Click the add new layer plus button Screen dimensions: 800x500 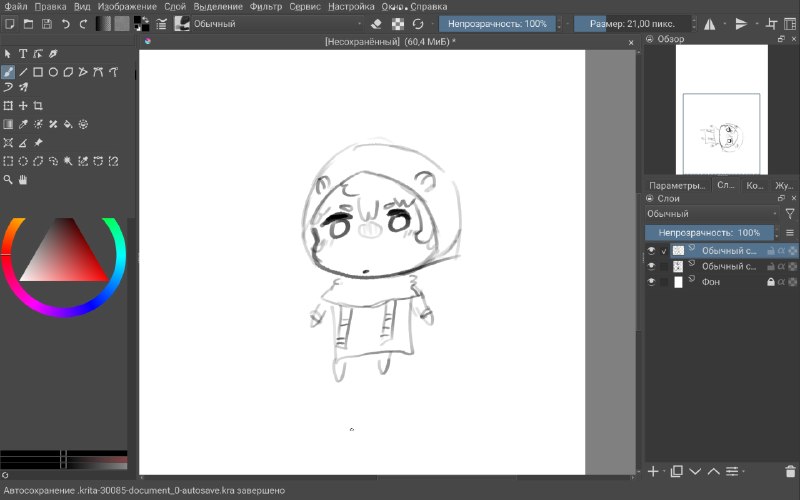(653, 471)
